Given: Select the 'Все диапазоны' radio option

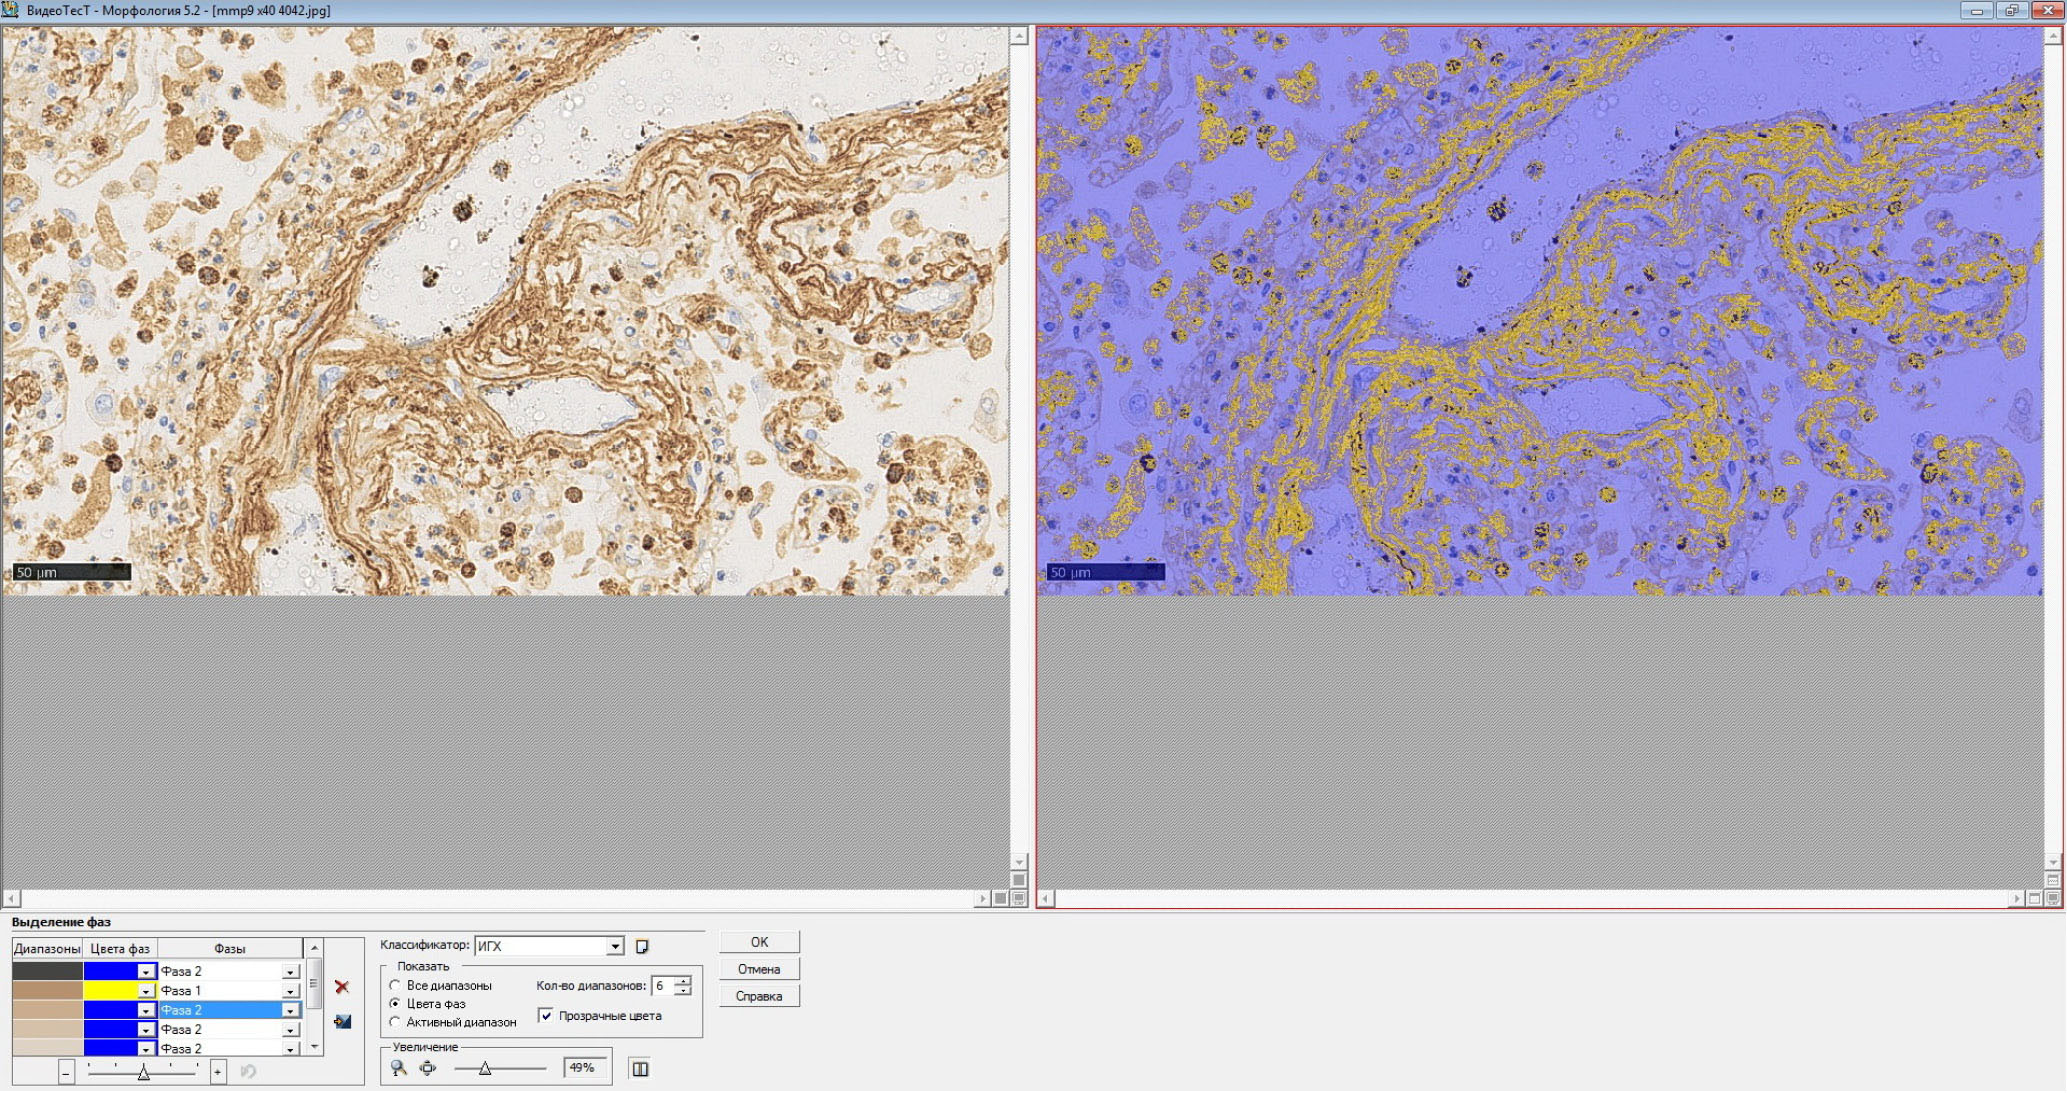Looking at the screenshot, I should (396, 985).
